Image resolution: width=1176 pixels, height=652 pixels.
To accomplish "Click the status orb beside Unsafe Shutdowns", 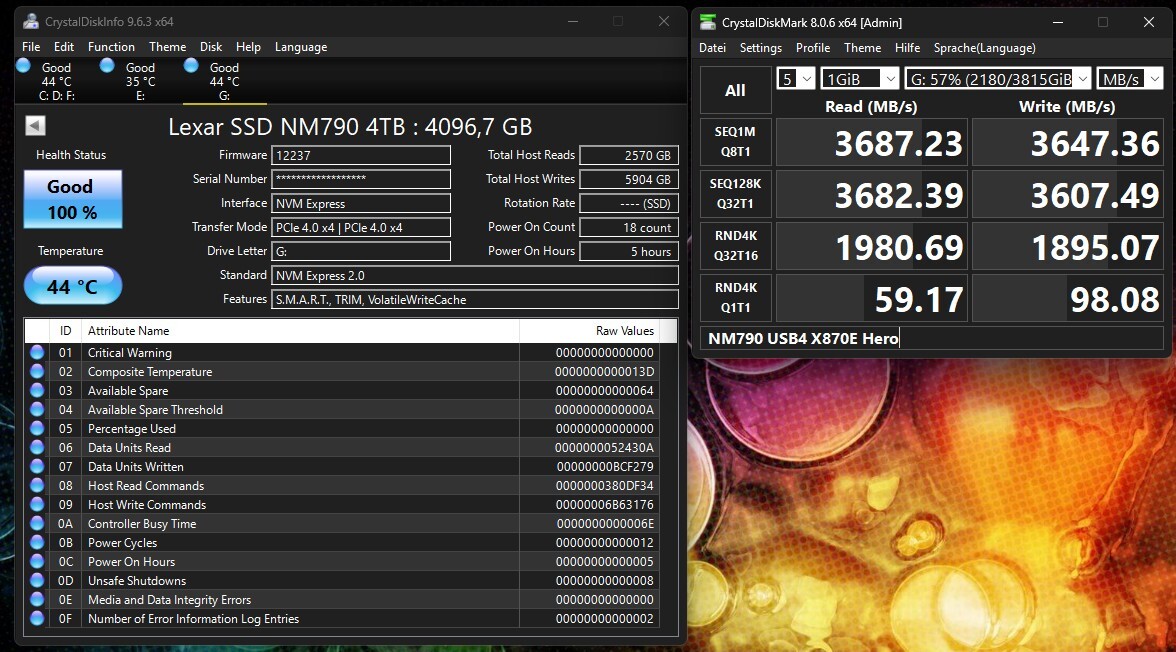I will (x=37, y=581).
